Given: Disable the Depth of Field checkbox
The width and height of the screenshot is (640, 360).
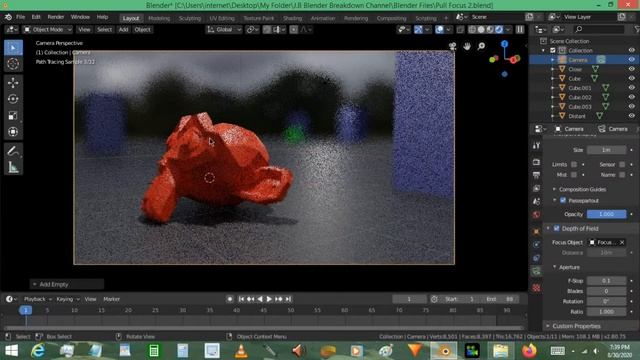Looking at the screenshot, I should 556,229.
